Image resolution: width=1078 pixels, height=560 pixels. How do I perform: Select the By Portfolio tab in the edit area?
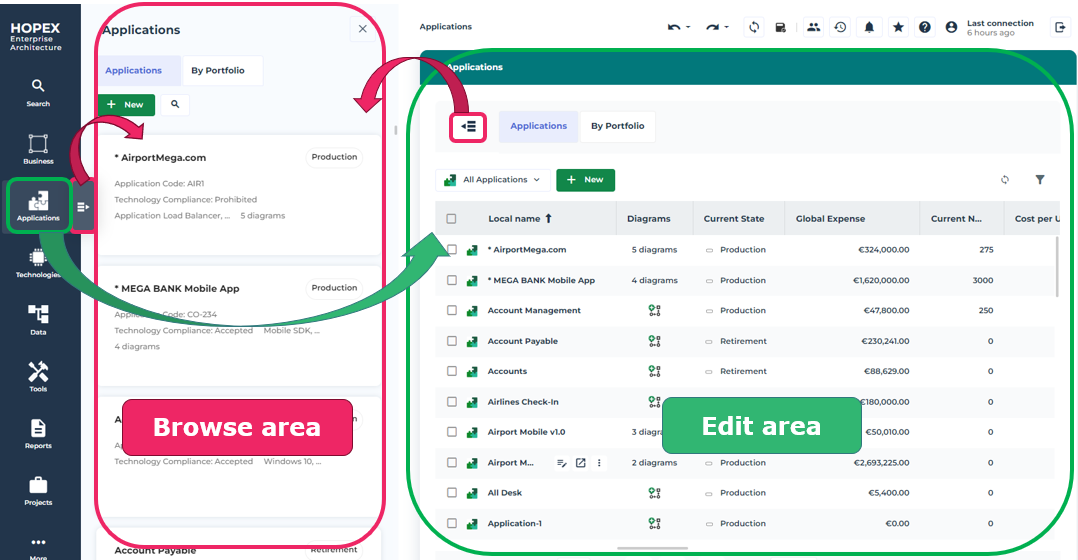(617, 126)
